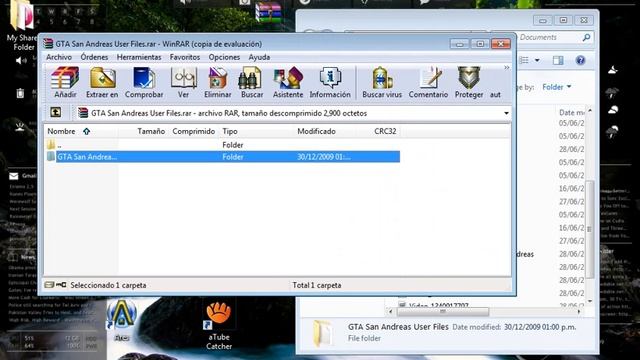Click the Total 1 carpeta status text
Image resolution: width=640 pixels, height=360 pixels.
pos(317,285)
